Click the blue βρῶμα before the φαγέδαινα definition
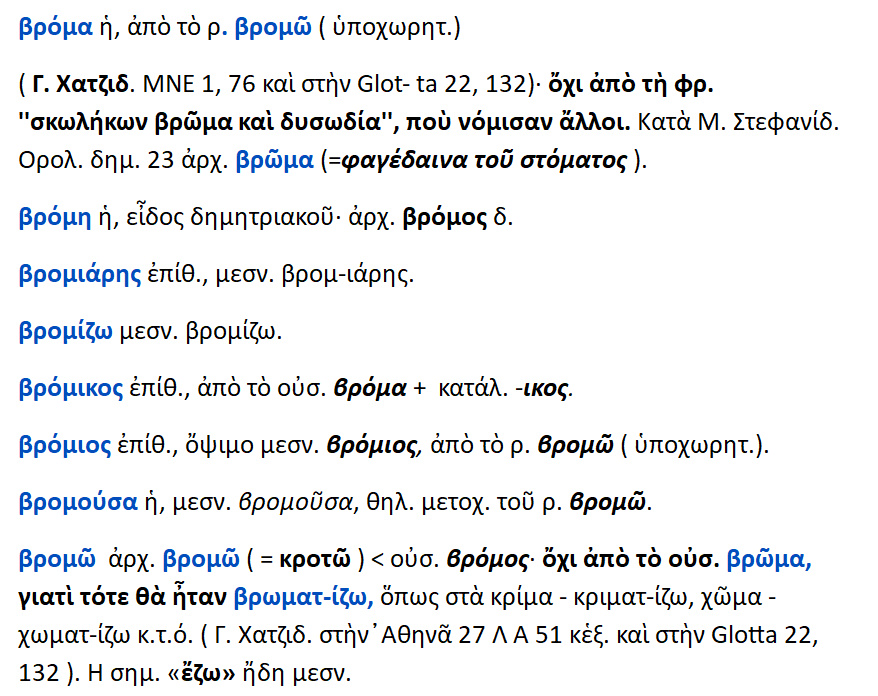 (275, 161)
